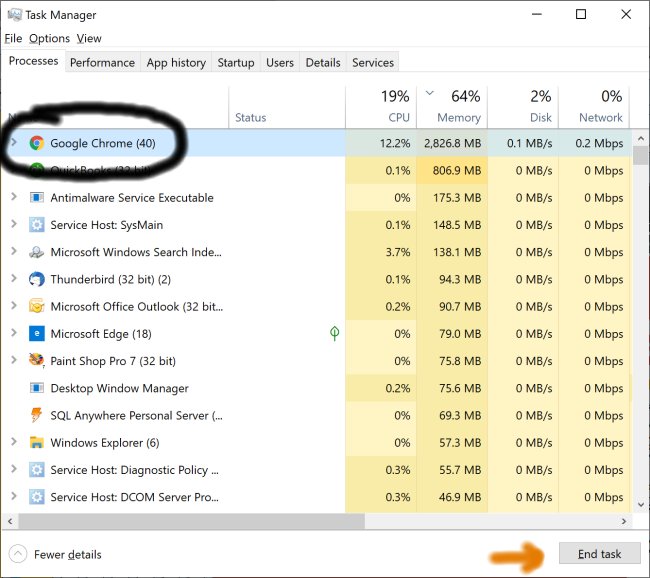Expand the Service Host: SysMain row
This screenshot has width=650, height=578.
(x=14, y=224)
